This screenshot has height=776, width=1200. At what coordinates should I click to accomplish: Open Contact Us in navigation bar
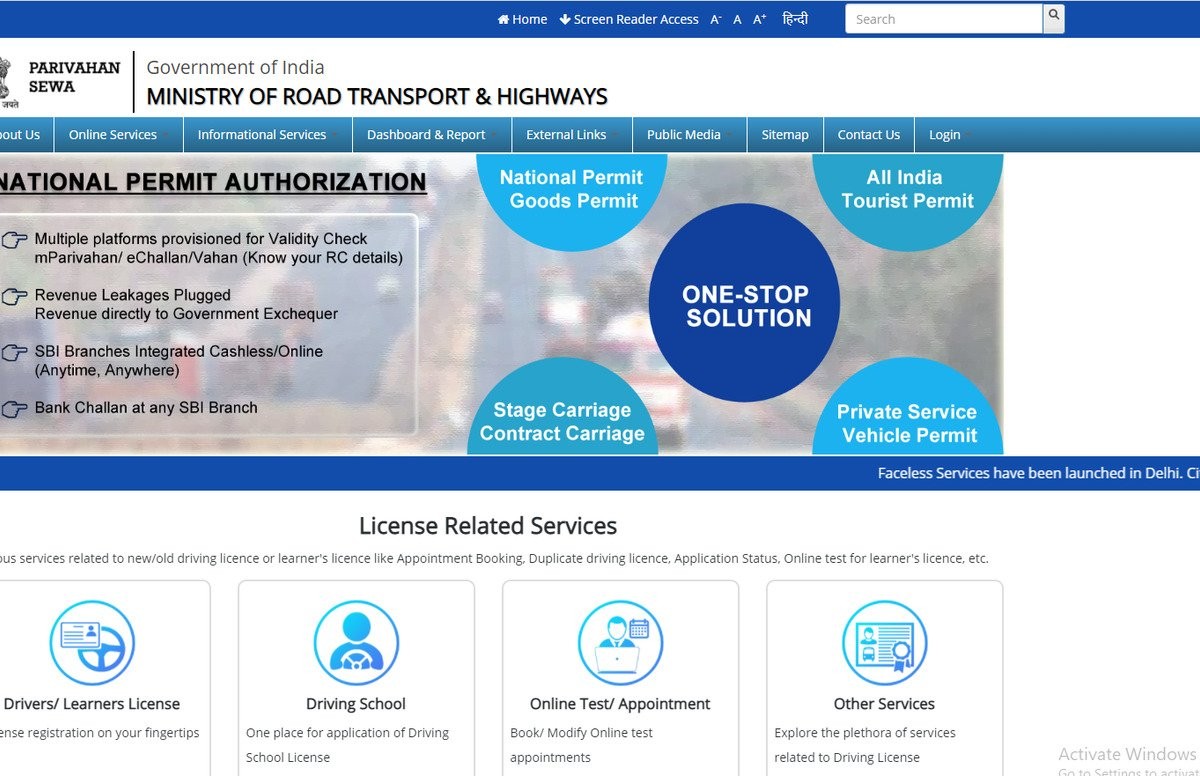click(868, 135)
